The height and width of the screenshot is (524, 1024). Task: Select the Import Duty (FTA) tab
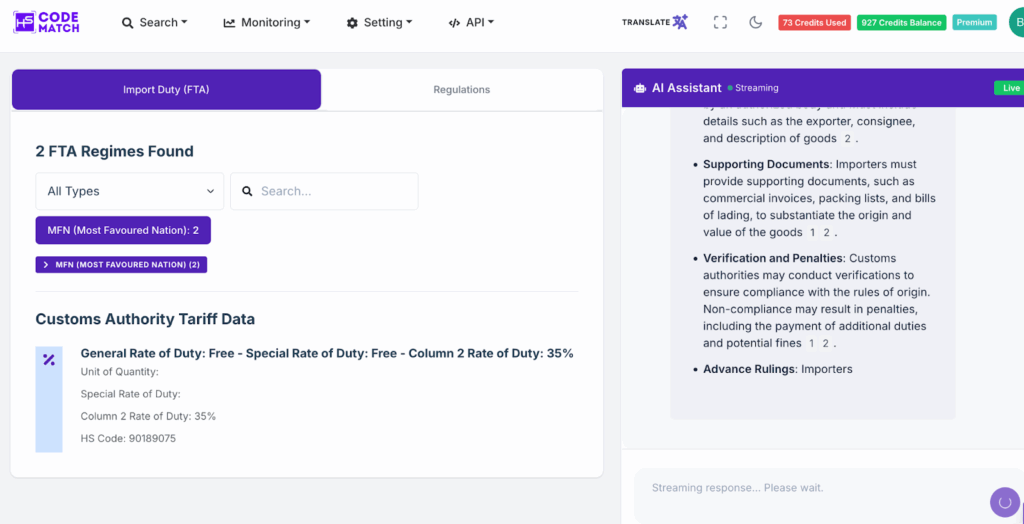click(x=166, y=90)
